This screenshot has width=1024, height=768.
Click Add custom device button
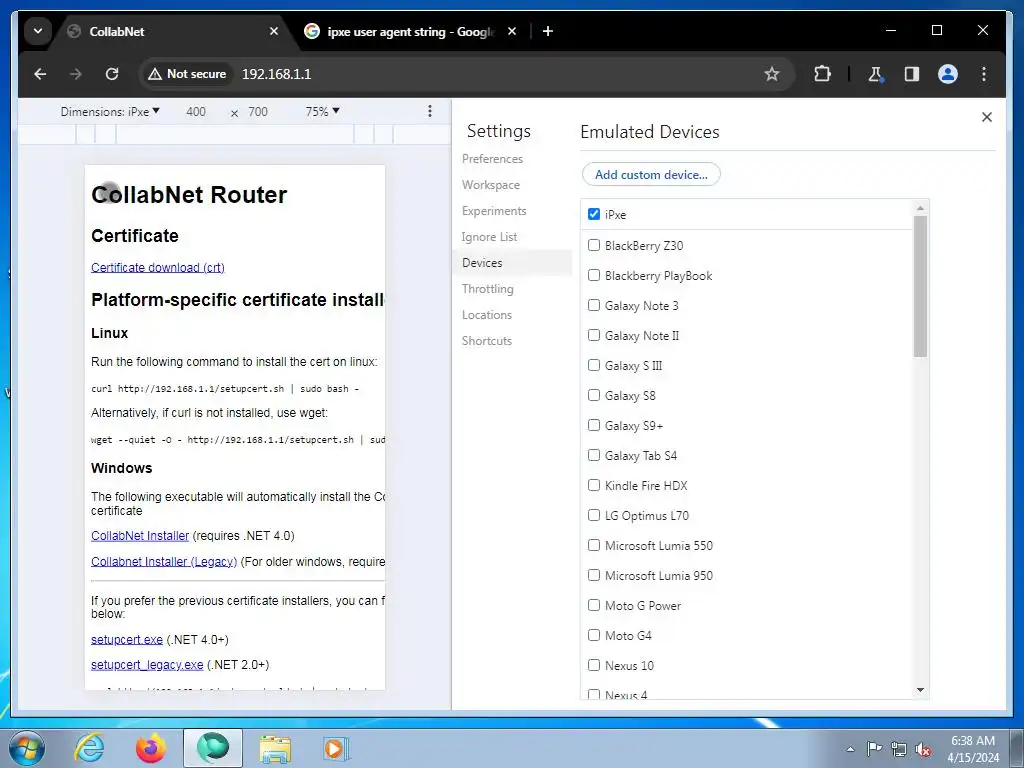pos(651,174)
